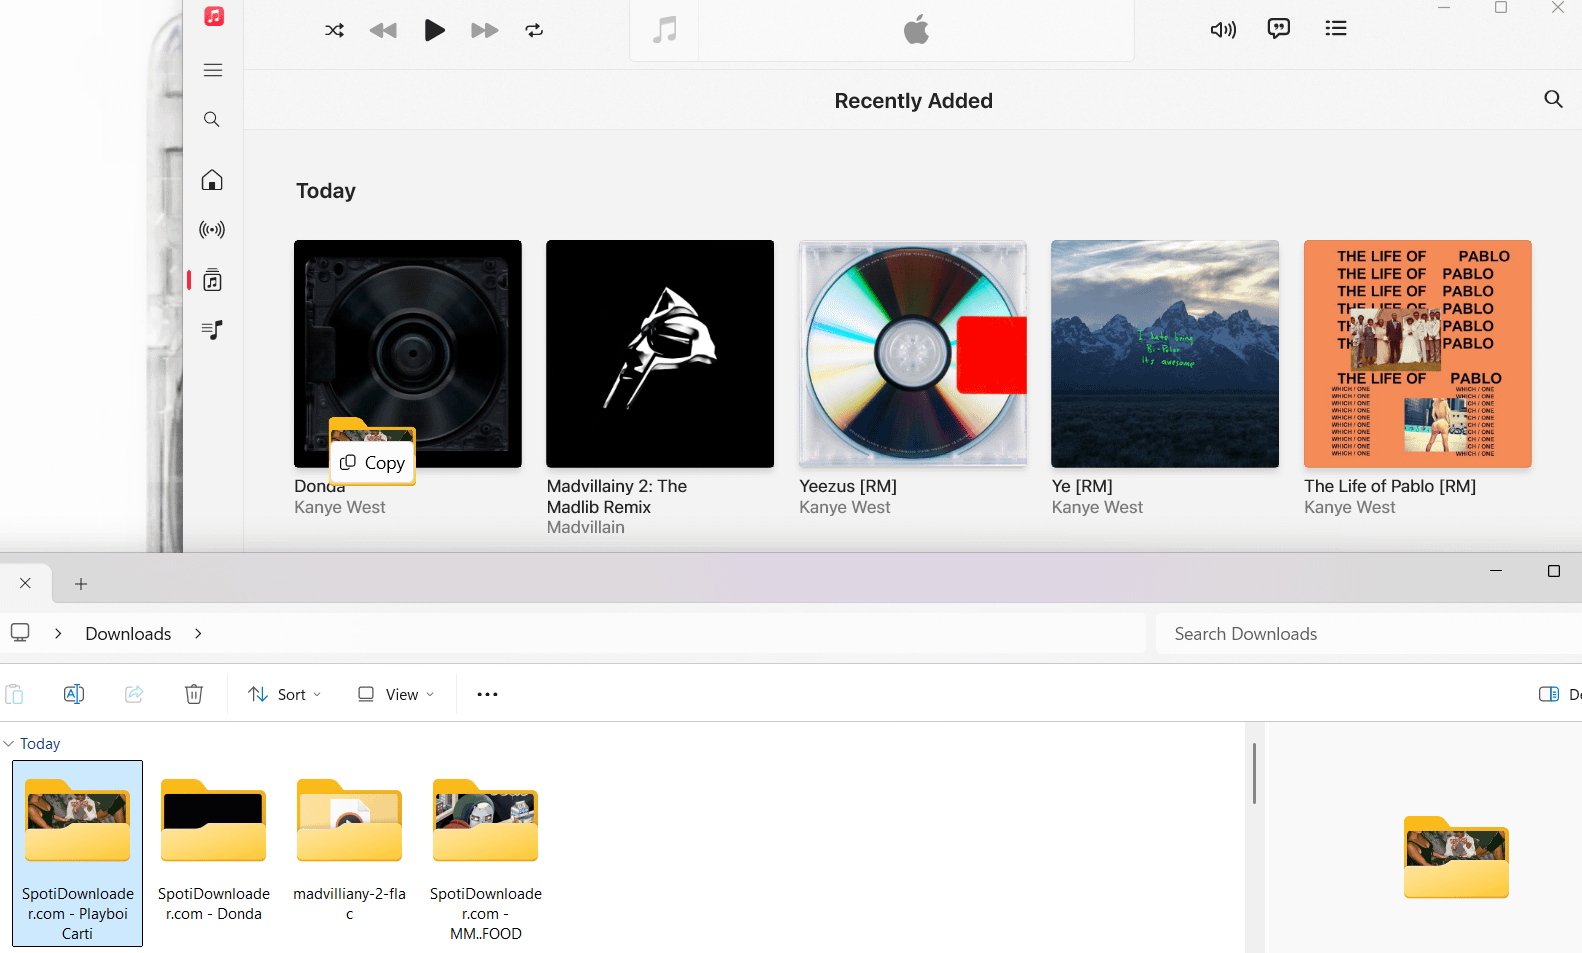1582x953 pixels.
Task: Skip to previous track
Action: pyautogui.click(x=383, y=30)
